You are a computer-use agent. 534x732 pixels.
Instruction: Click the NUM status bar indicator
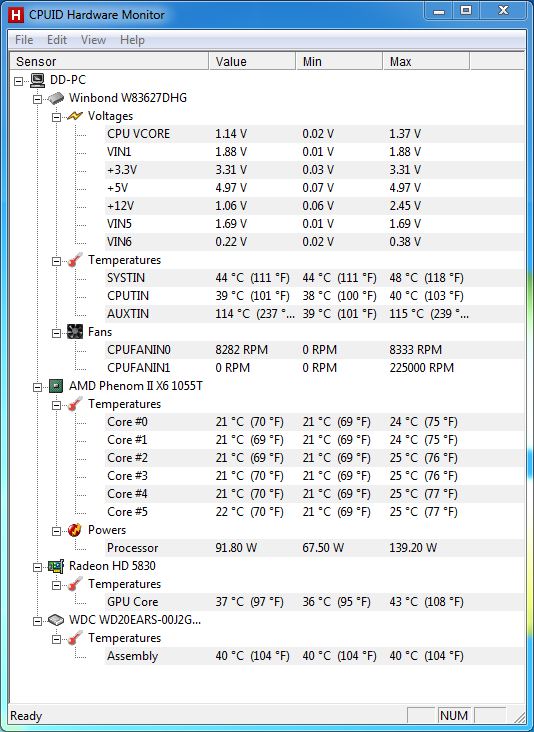click(x=454, y=716)
